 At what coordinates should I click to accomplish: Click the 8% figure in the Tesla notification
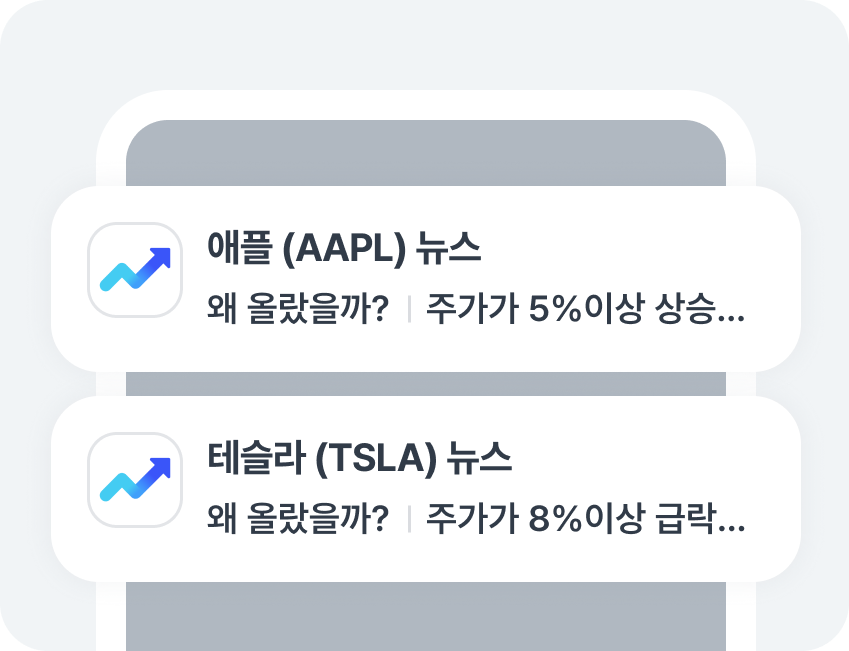click(x=548, y=519)
